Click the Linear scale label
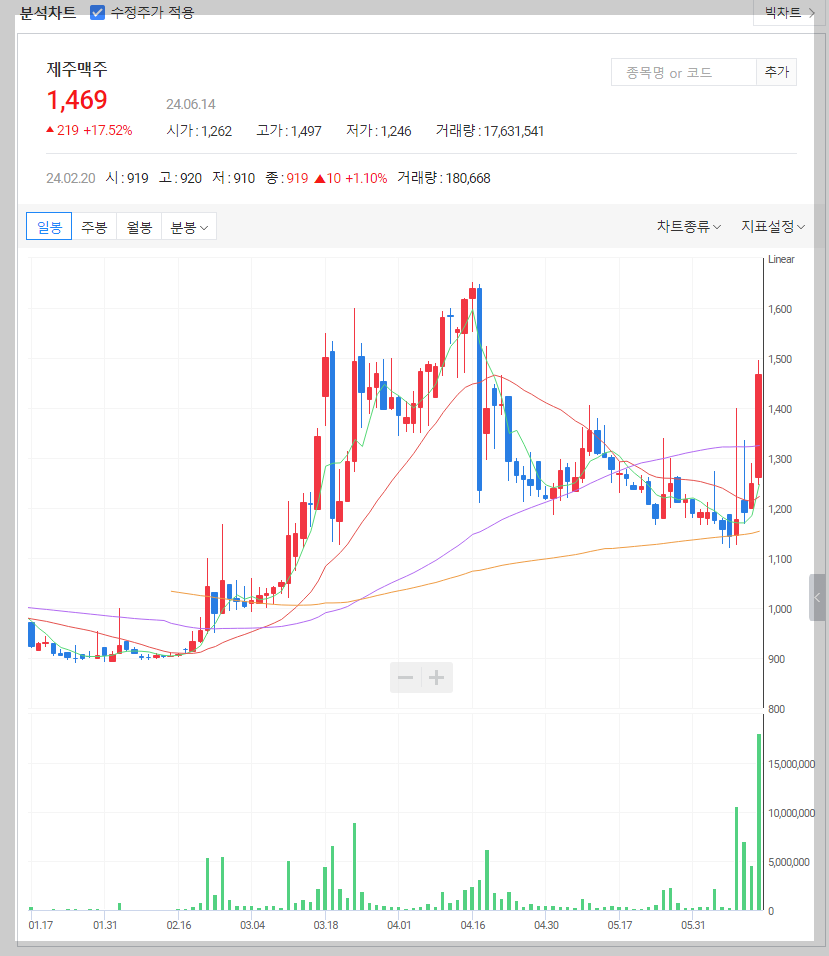Image resolution: width=829 pixels, height=956 pixels. coord(781,259)
